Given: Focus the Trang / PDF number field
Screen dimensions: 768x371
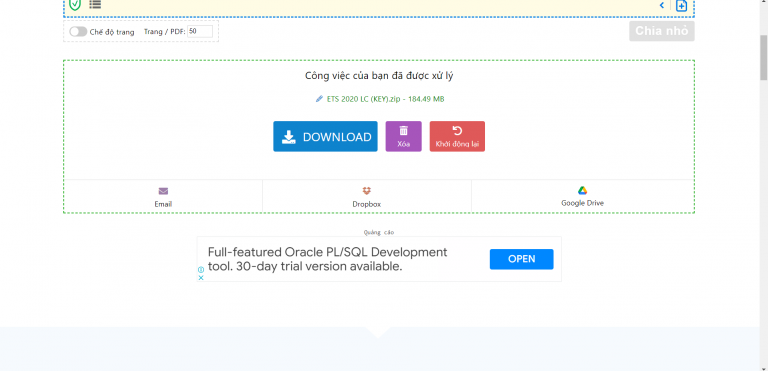Looking at the screenshot, I should [200, 31].
